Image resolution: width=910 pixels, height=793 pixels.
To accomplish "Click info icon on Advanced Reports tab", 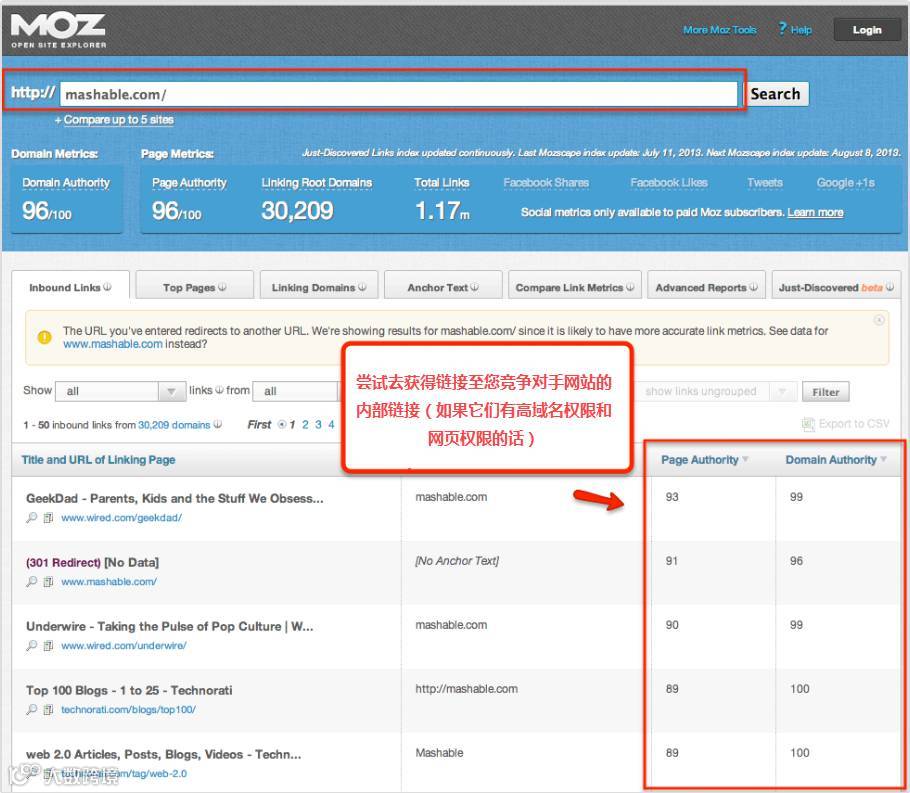I will tap(753, 287).
